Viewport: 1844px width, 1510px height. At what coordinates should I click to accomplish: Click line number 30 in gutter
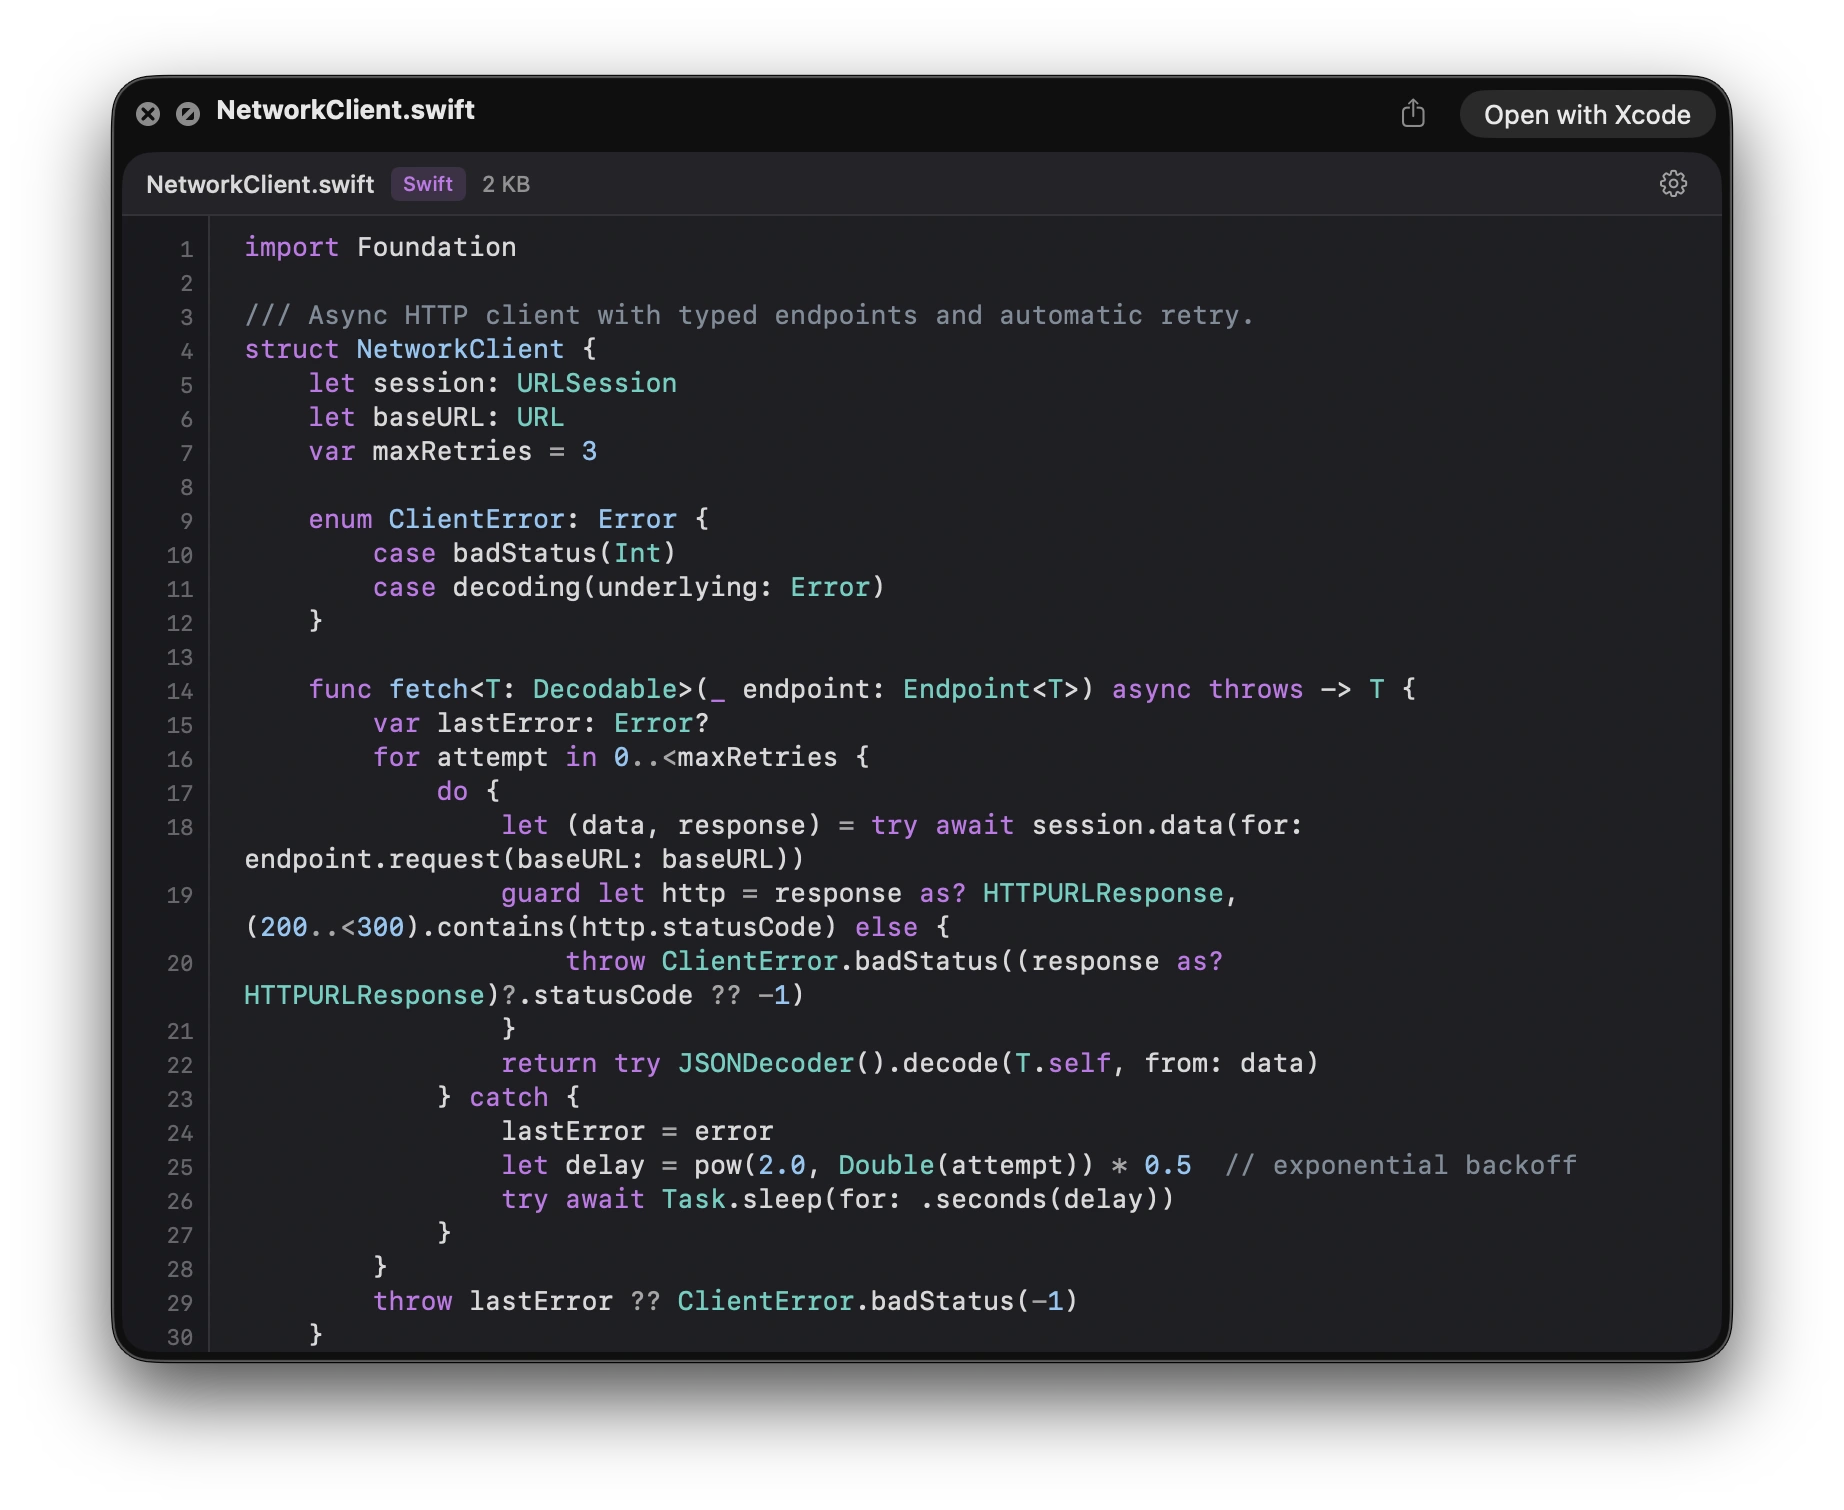180,1337
